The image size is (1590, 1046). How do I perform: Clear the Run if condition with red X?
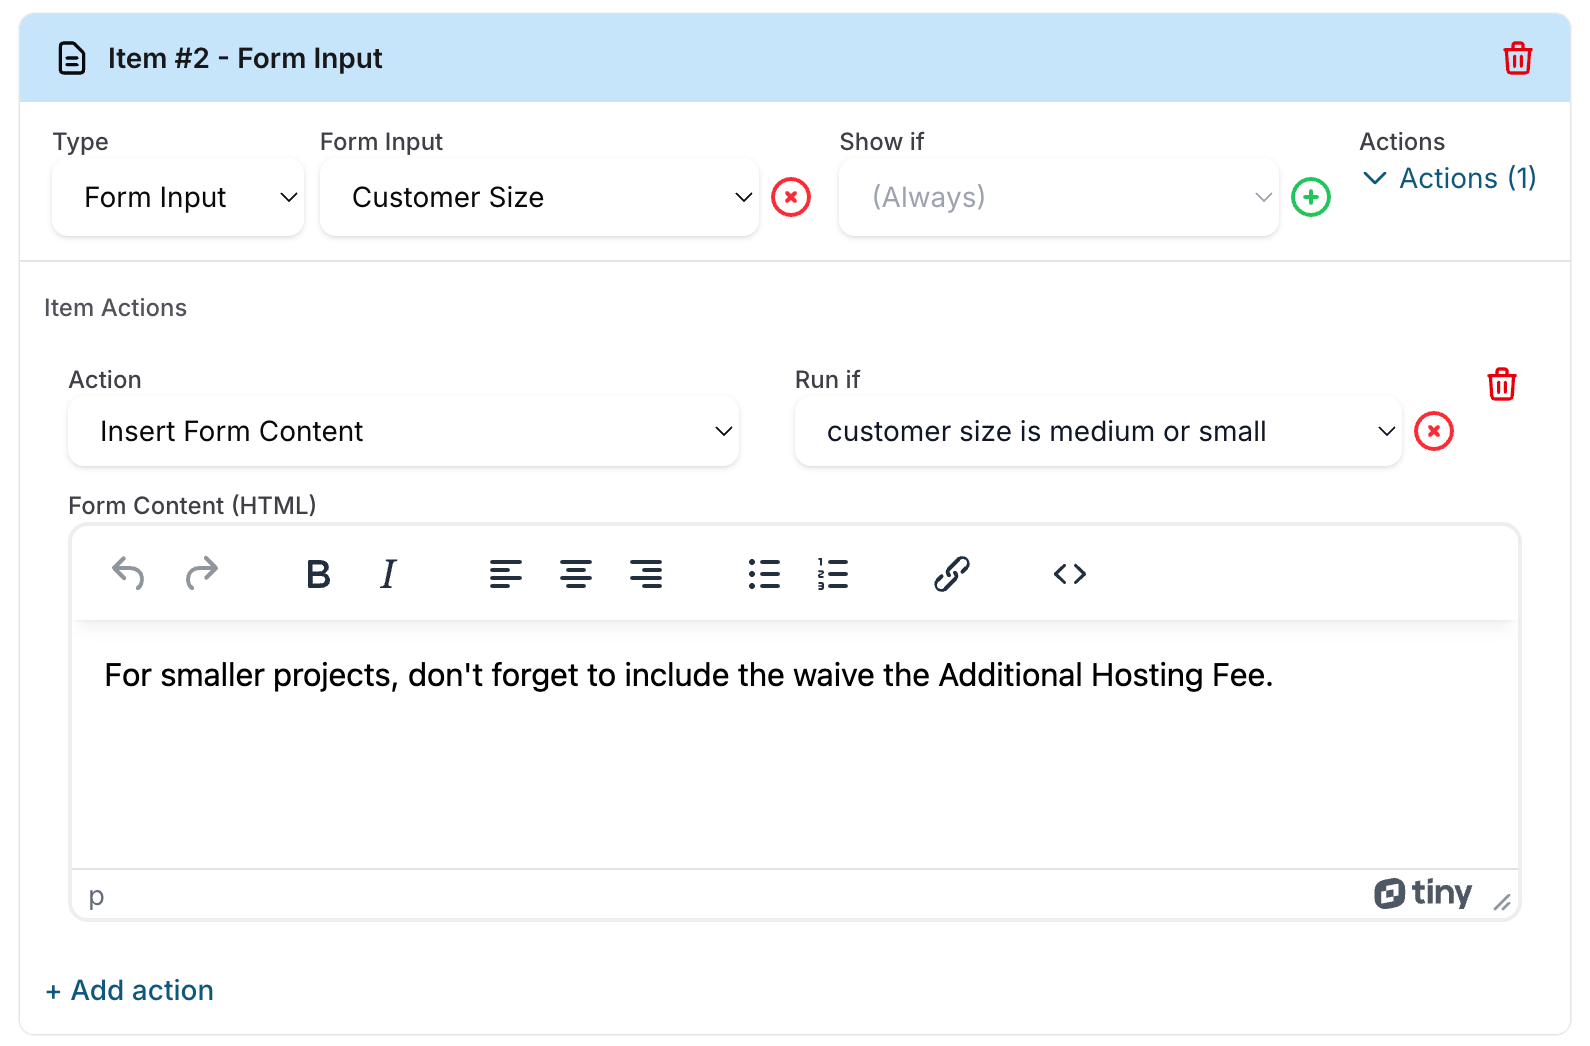point(1433,431)
